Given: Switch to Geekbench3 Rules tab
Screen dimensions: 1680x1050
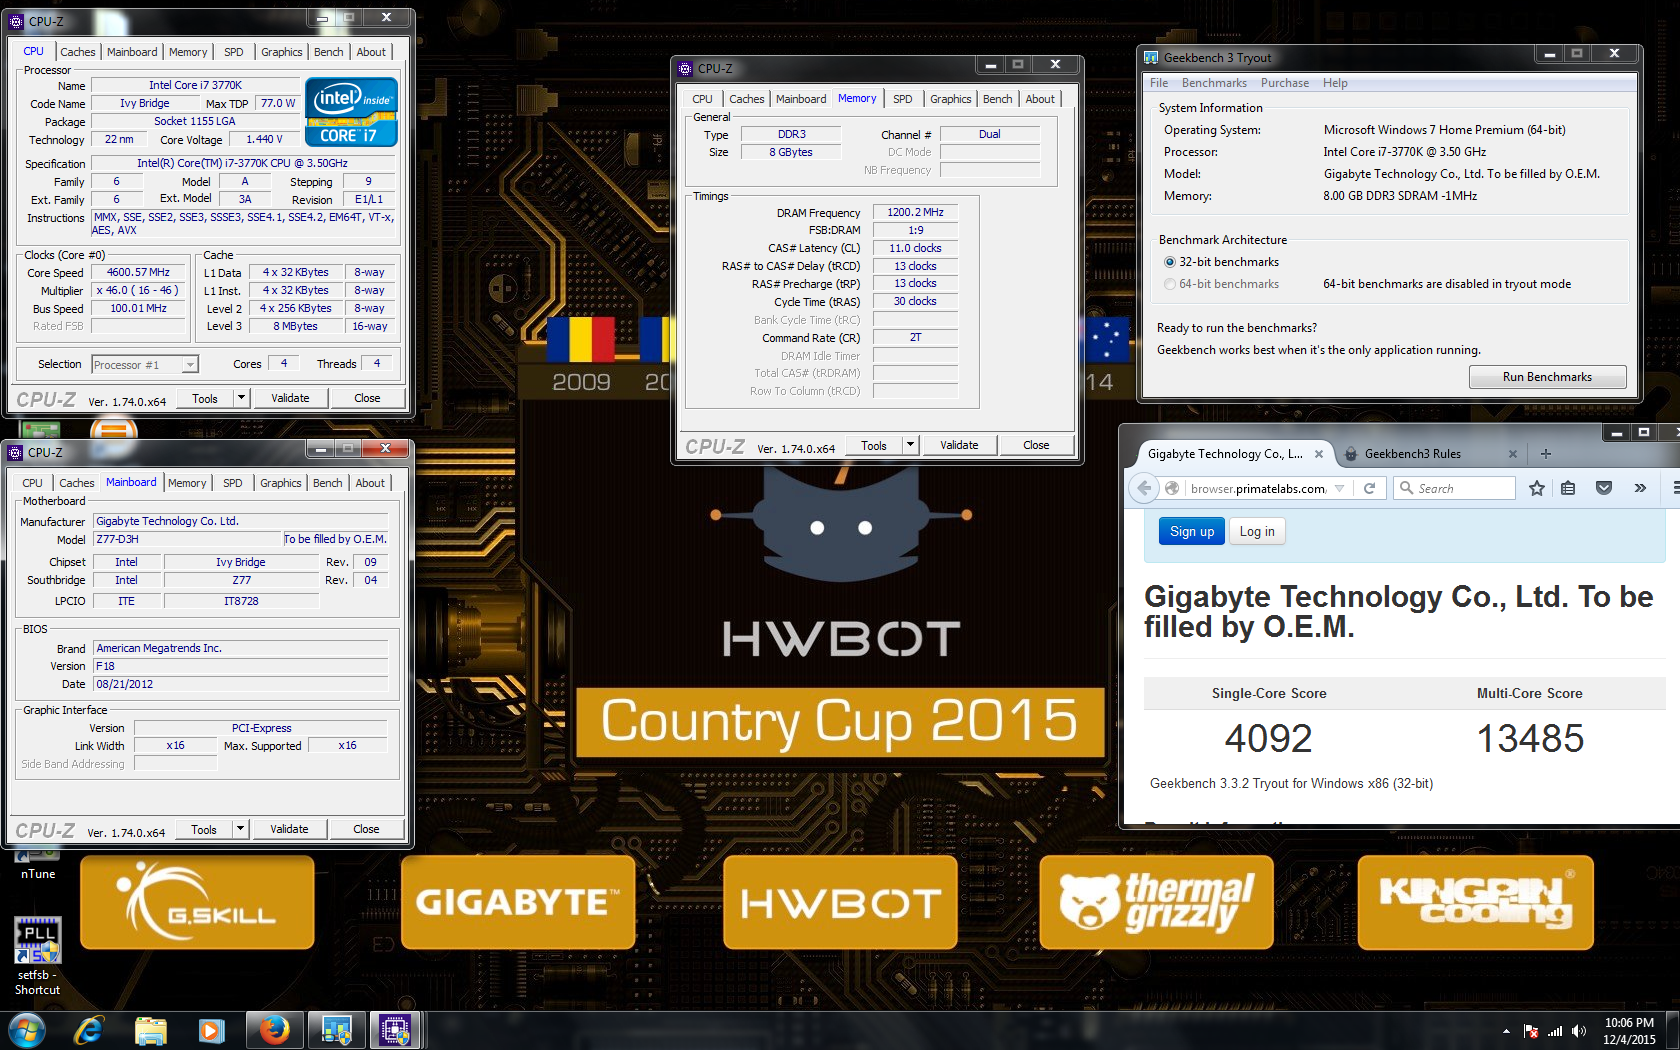Looking at the screenshot, I should [1412, 454].
